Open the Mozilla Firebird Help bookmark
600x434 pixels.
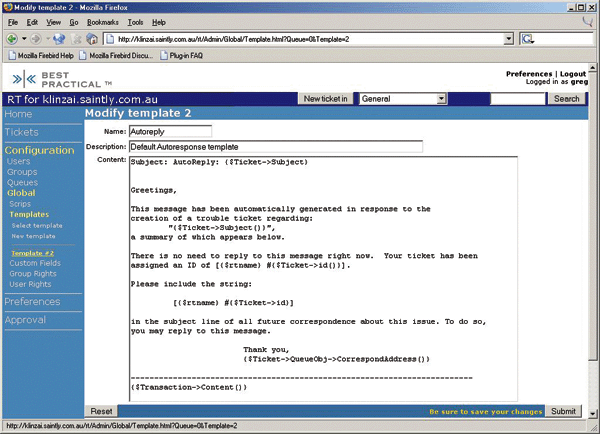pyautogui.click(x=44, y=55)
